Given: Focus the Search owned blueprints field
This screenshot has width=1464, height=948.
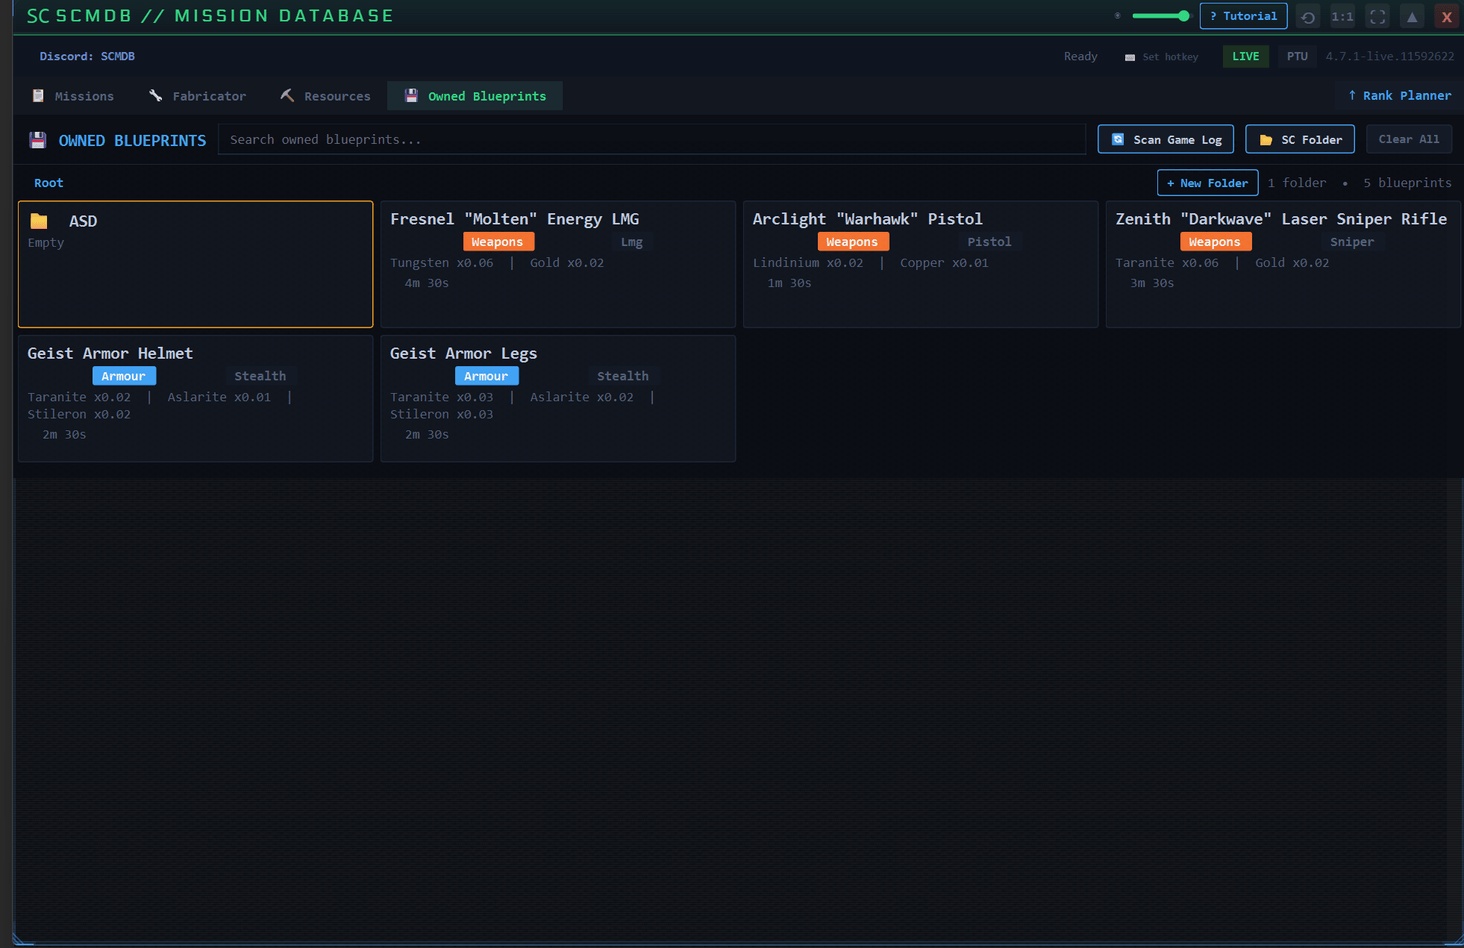Looking at the screenshot, I should coord(651,140).
